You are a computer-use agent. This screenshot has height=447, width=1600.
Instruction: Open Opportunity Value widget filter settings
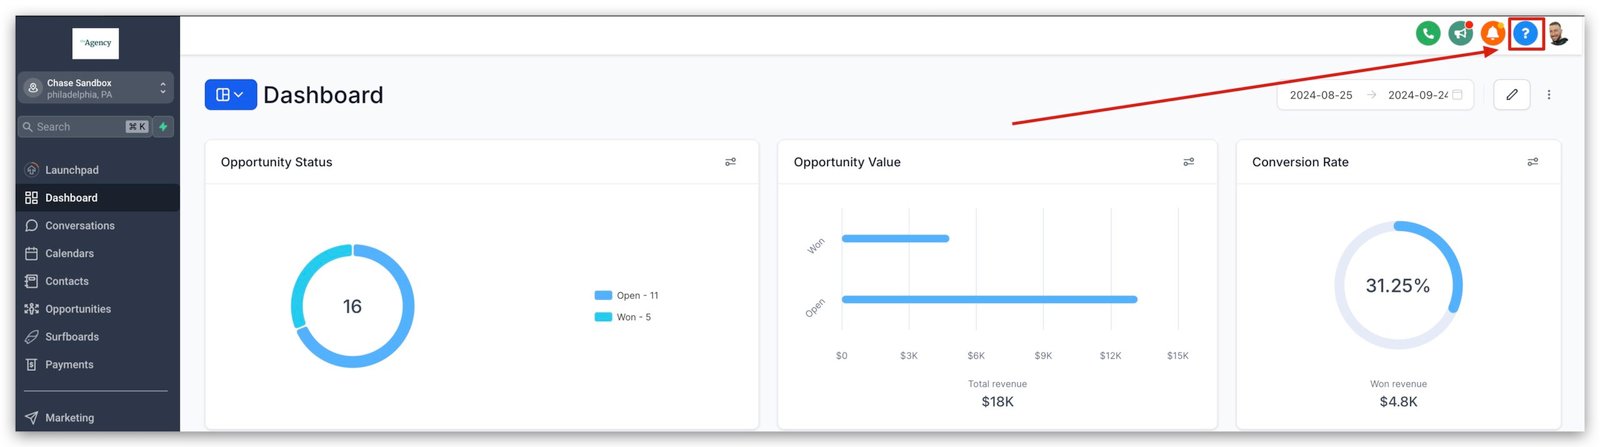1188,162
